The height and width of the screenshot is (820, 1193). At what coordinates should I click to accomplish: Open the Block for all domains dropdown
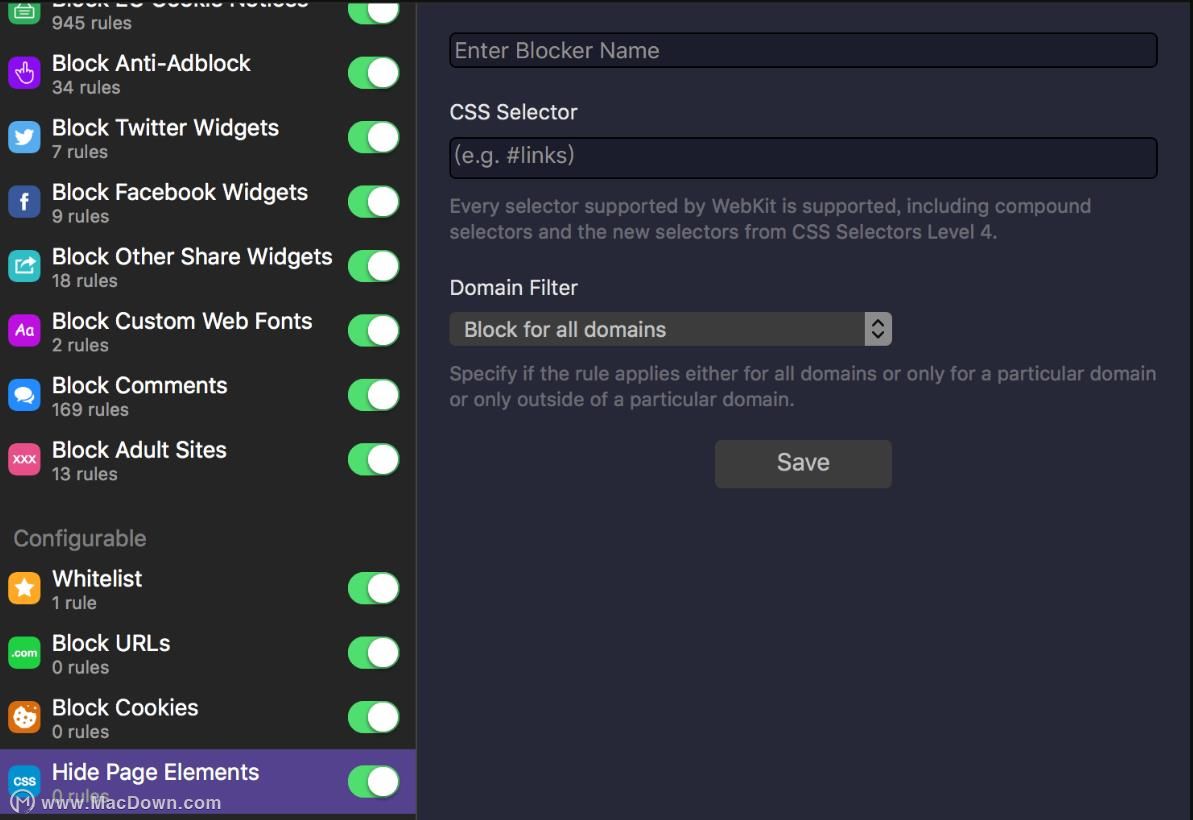[x=670, y=329]
